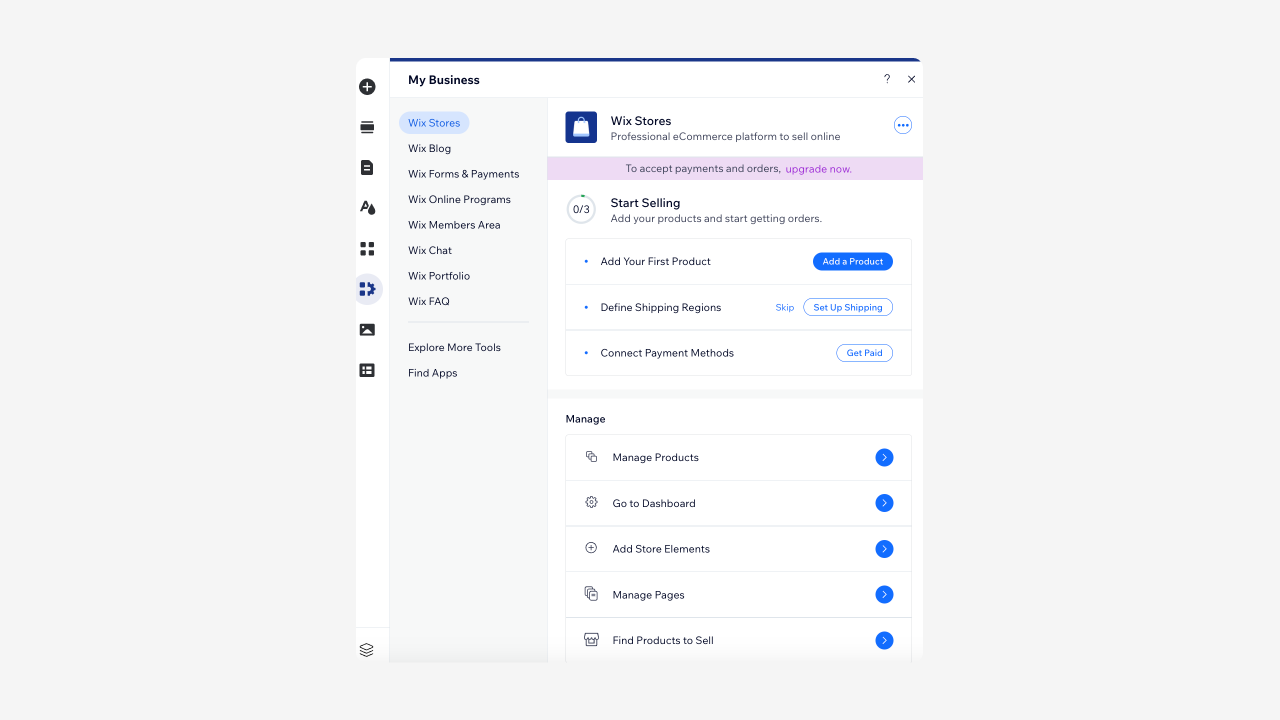Screen dimensions: 1280x720
Task: Open the Sections panel icon in sidebar
Action: point(367,127)
